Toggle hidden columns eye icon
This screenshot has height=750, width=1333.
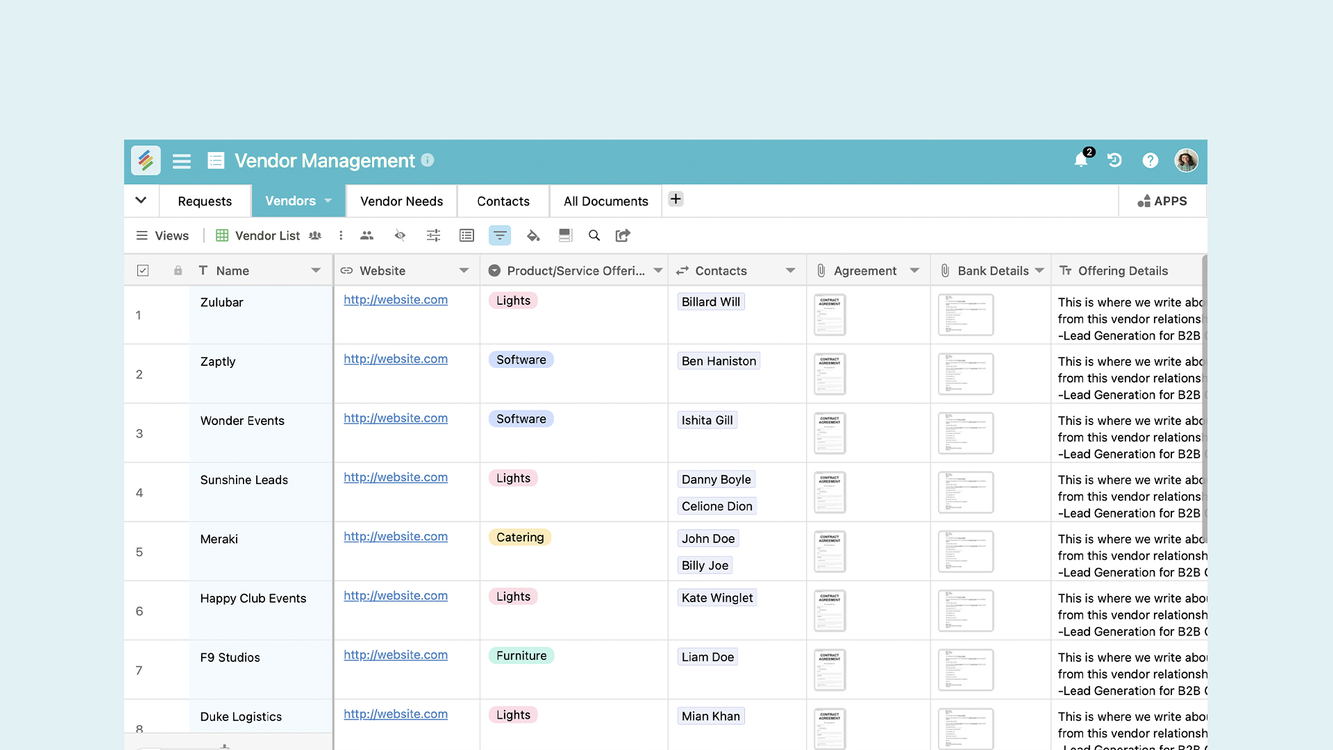point(400,236)
